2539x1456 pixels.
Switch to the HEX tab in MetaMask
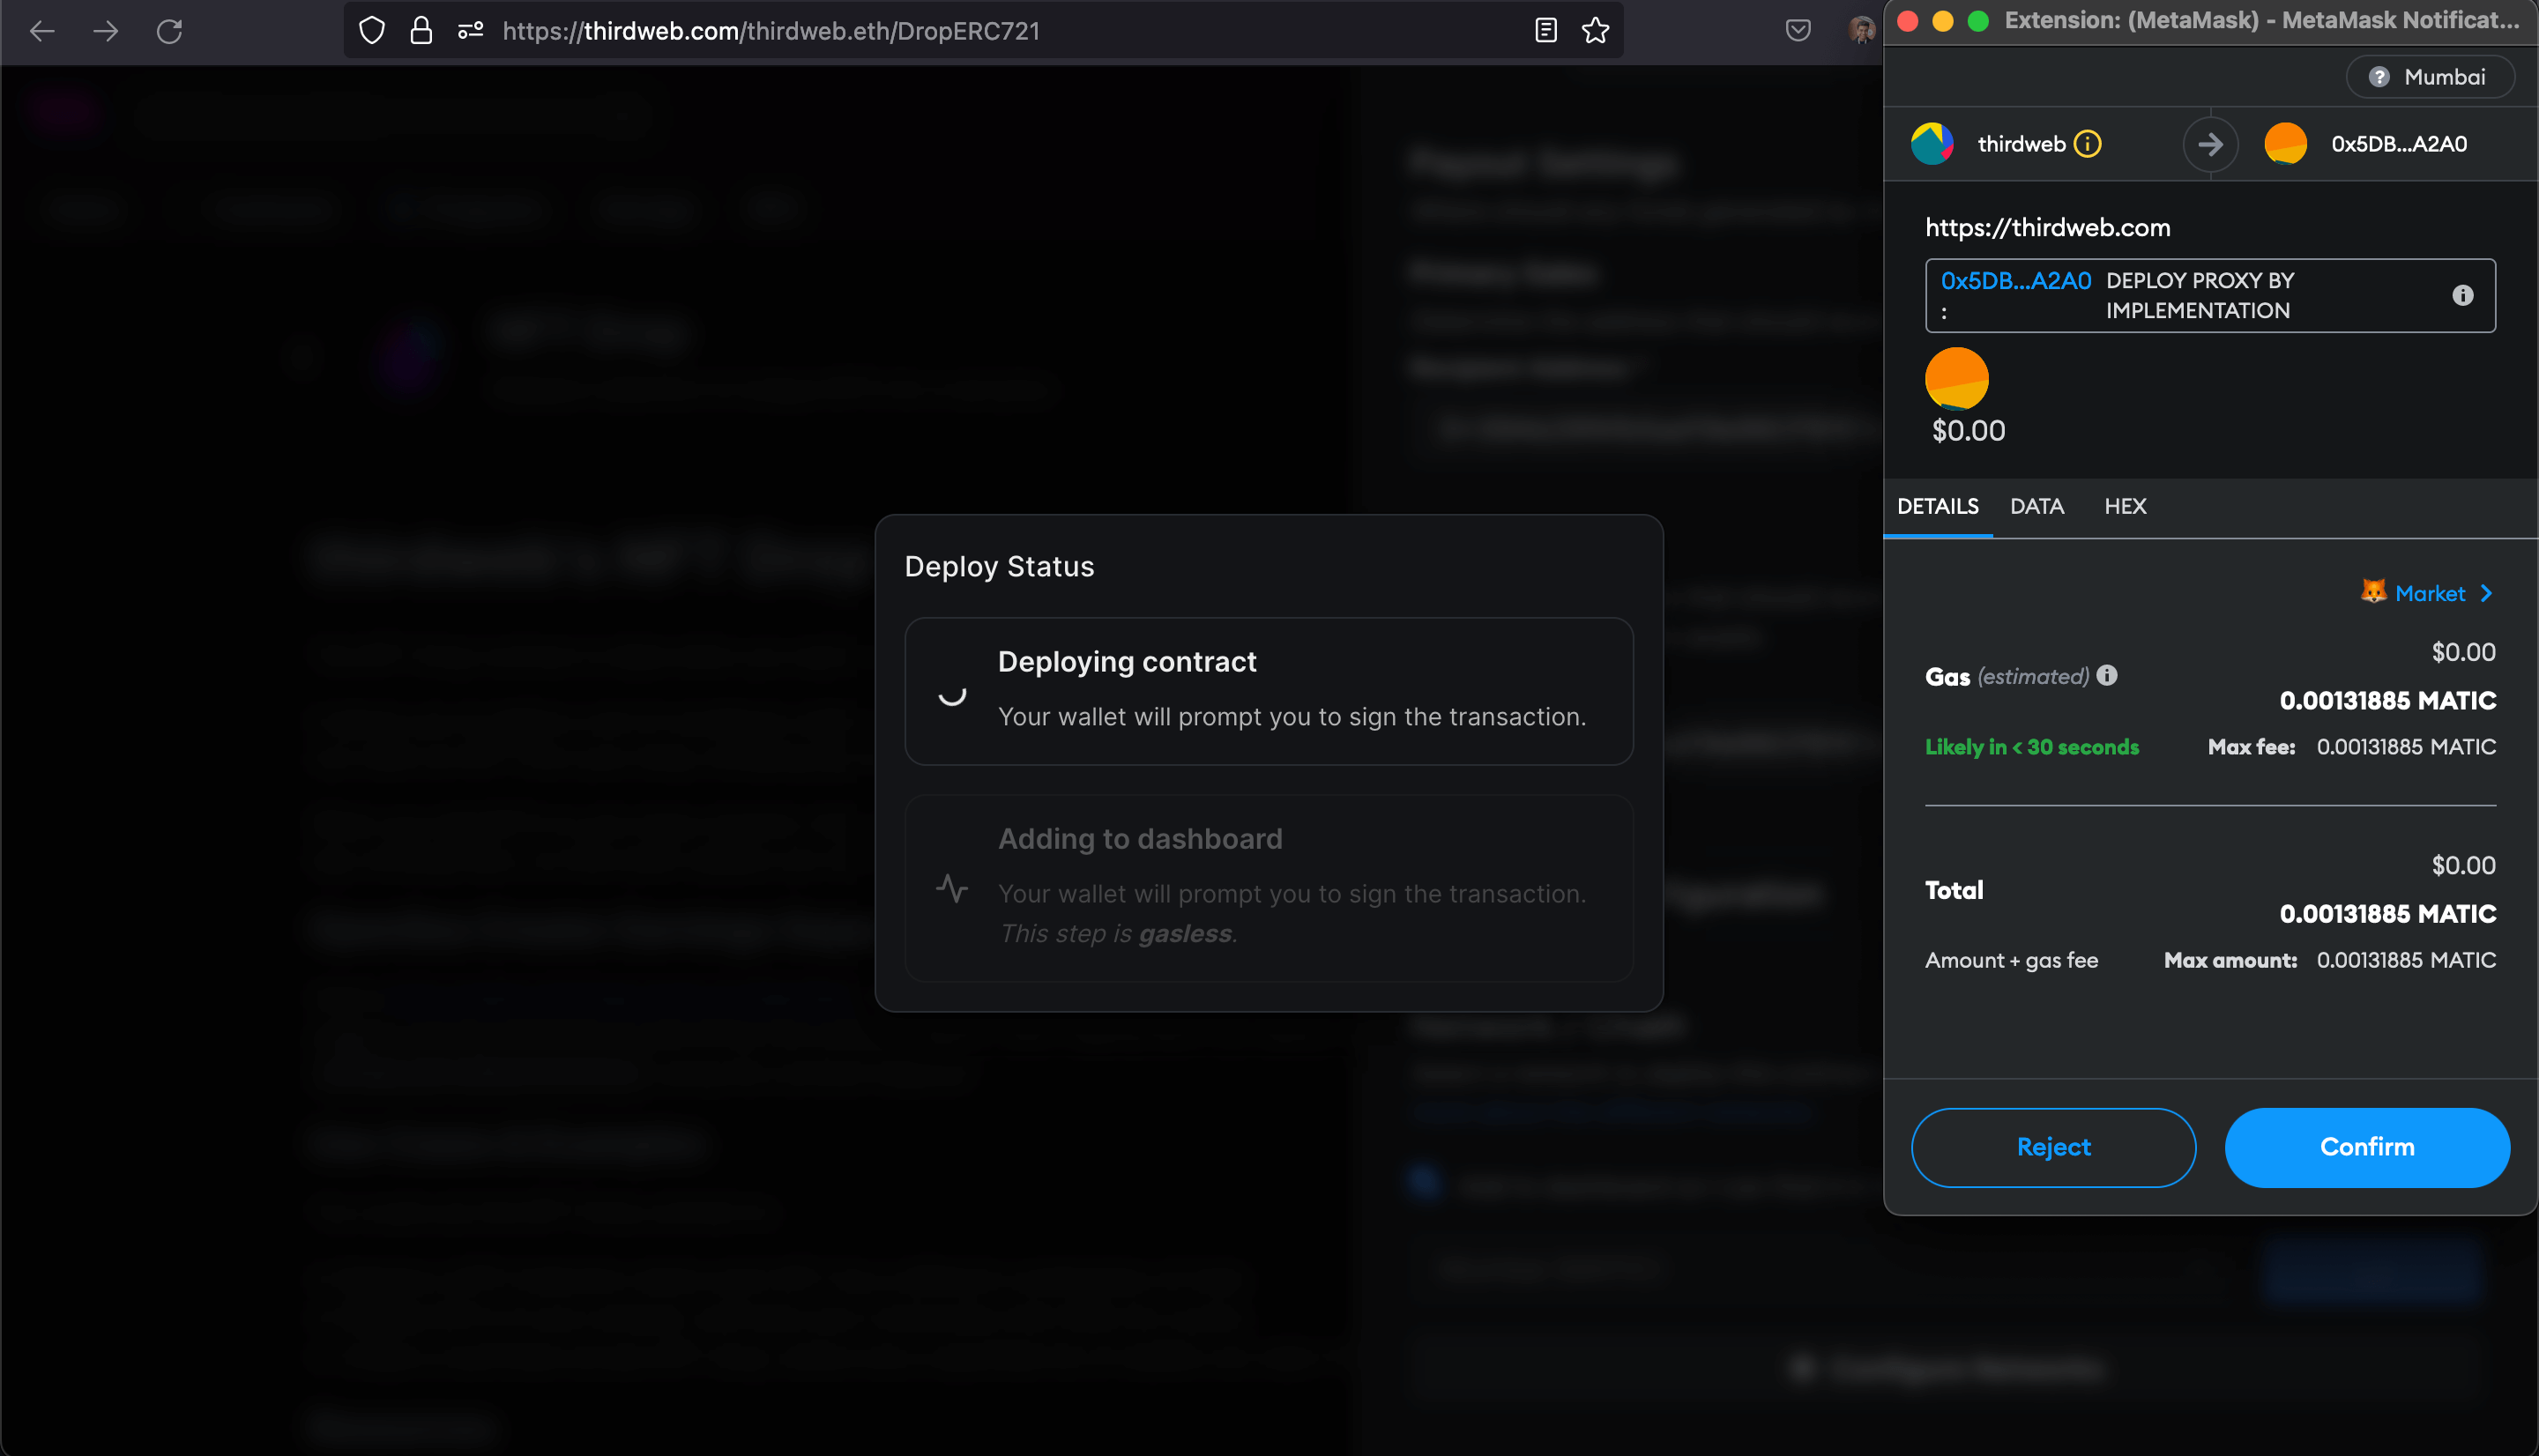[x=2124, y=506]
